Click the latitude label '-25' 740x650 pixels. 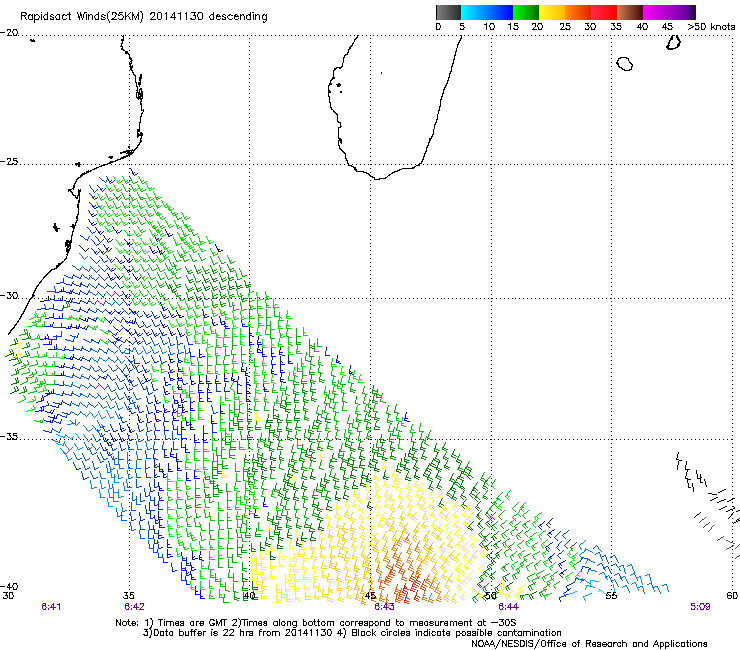click(x=9, y=161)
